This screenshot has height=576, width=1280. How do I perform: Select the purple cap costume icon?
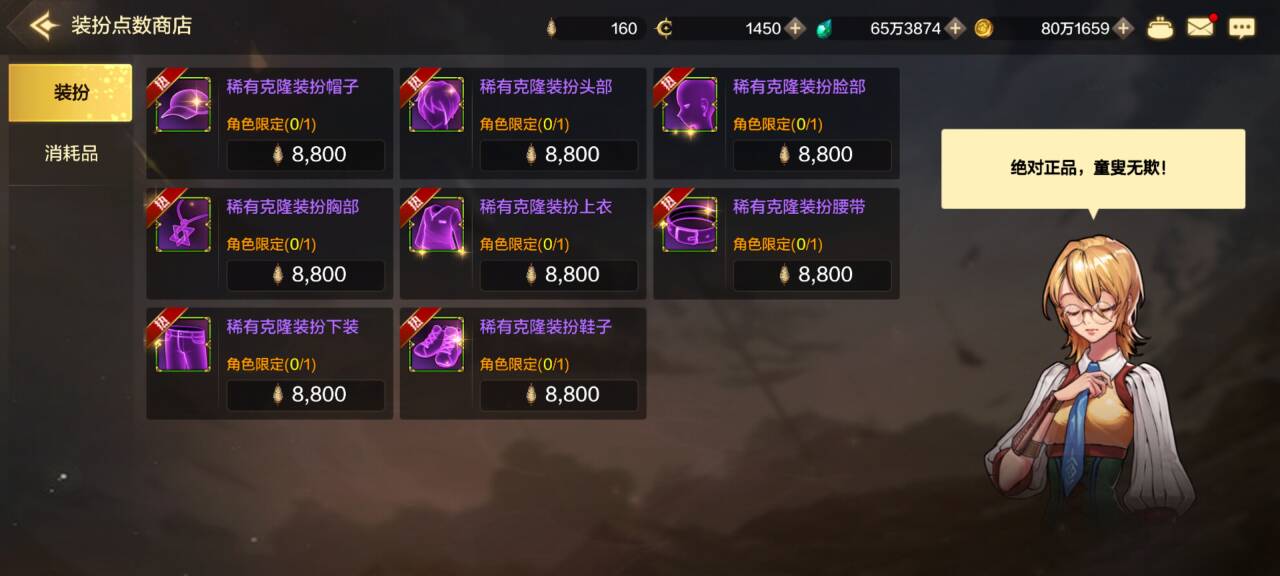click(183, 105)
